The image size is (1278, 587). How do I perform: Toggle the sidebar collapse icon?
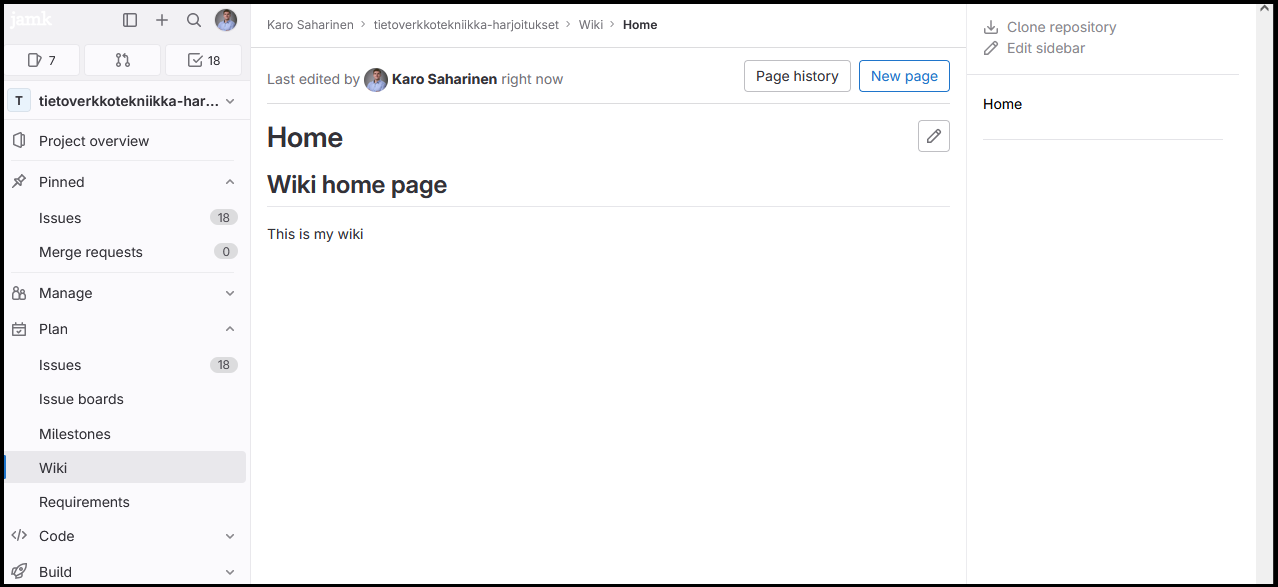pyautogui.click(x=130, y=20)
